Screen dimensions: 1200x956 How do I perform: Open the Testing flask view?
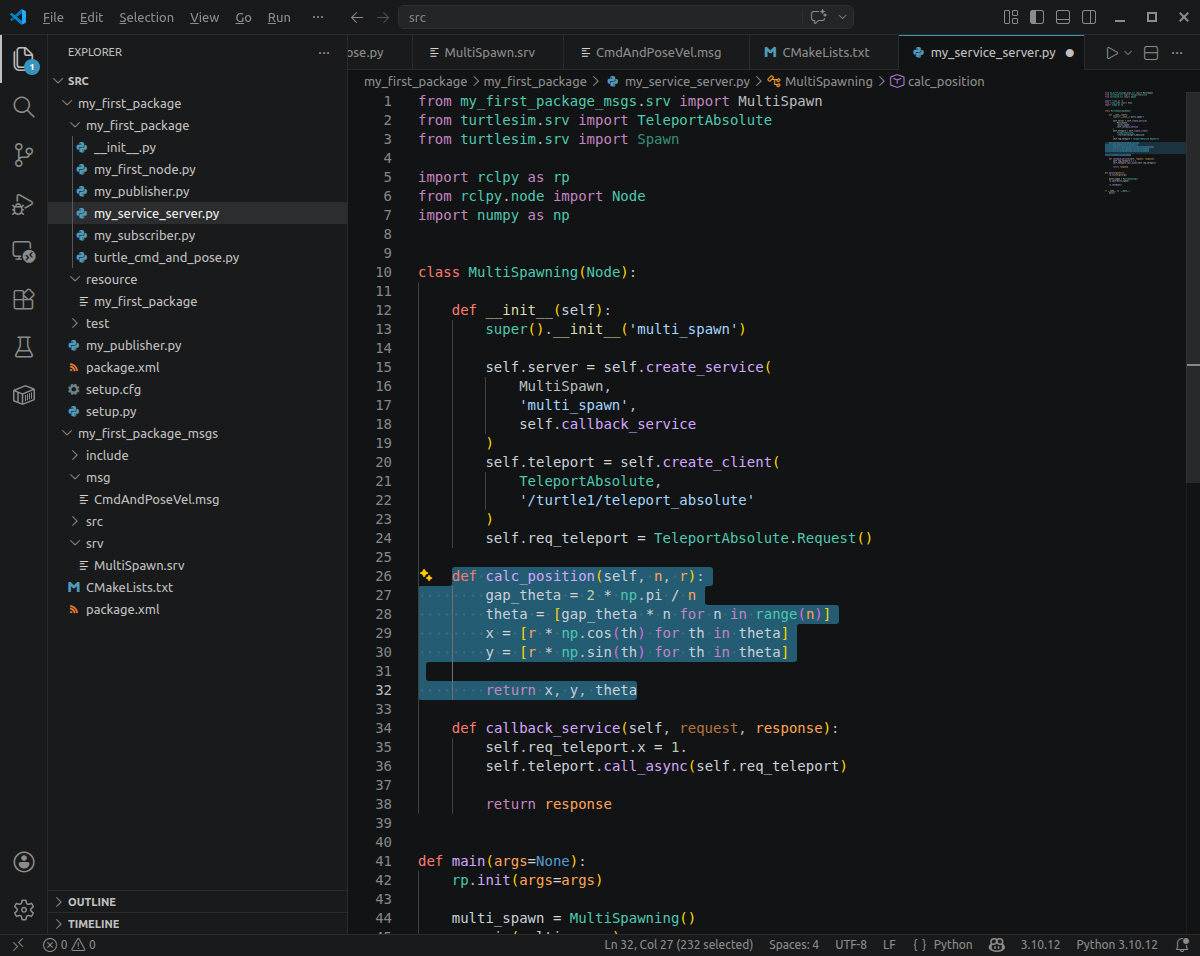[24, 347]
